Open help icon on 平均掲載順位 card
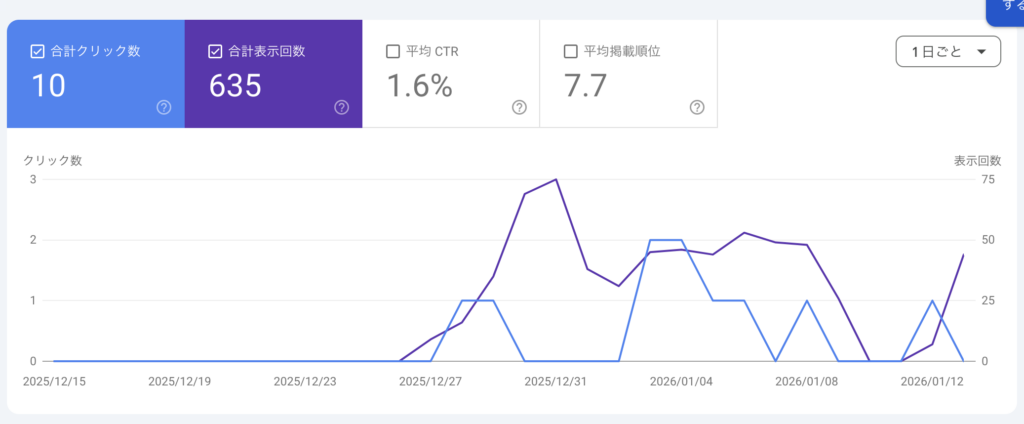 click(x=697, y=108)
